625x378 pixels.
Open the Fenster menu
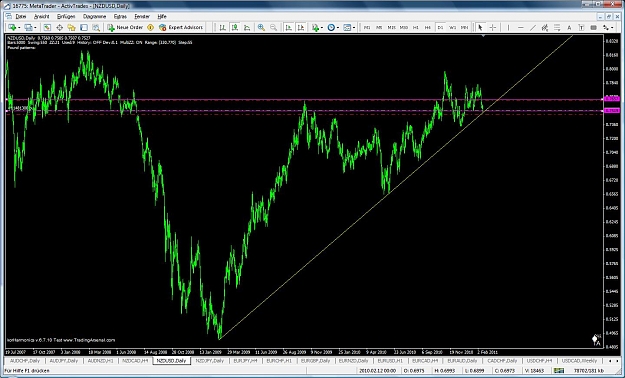[x=142, y=16]
